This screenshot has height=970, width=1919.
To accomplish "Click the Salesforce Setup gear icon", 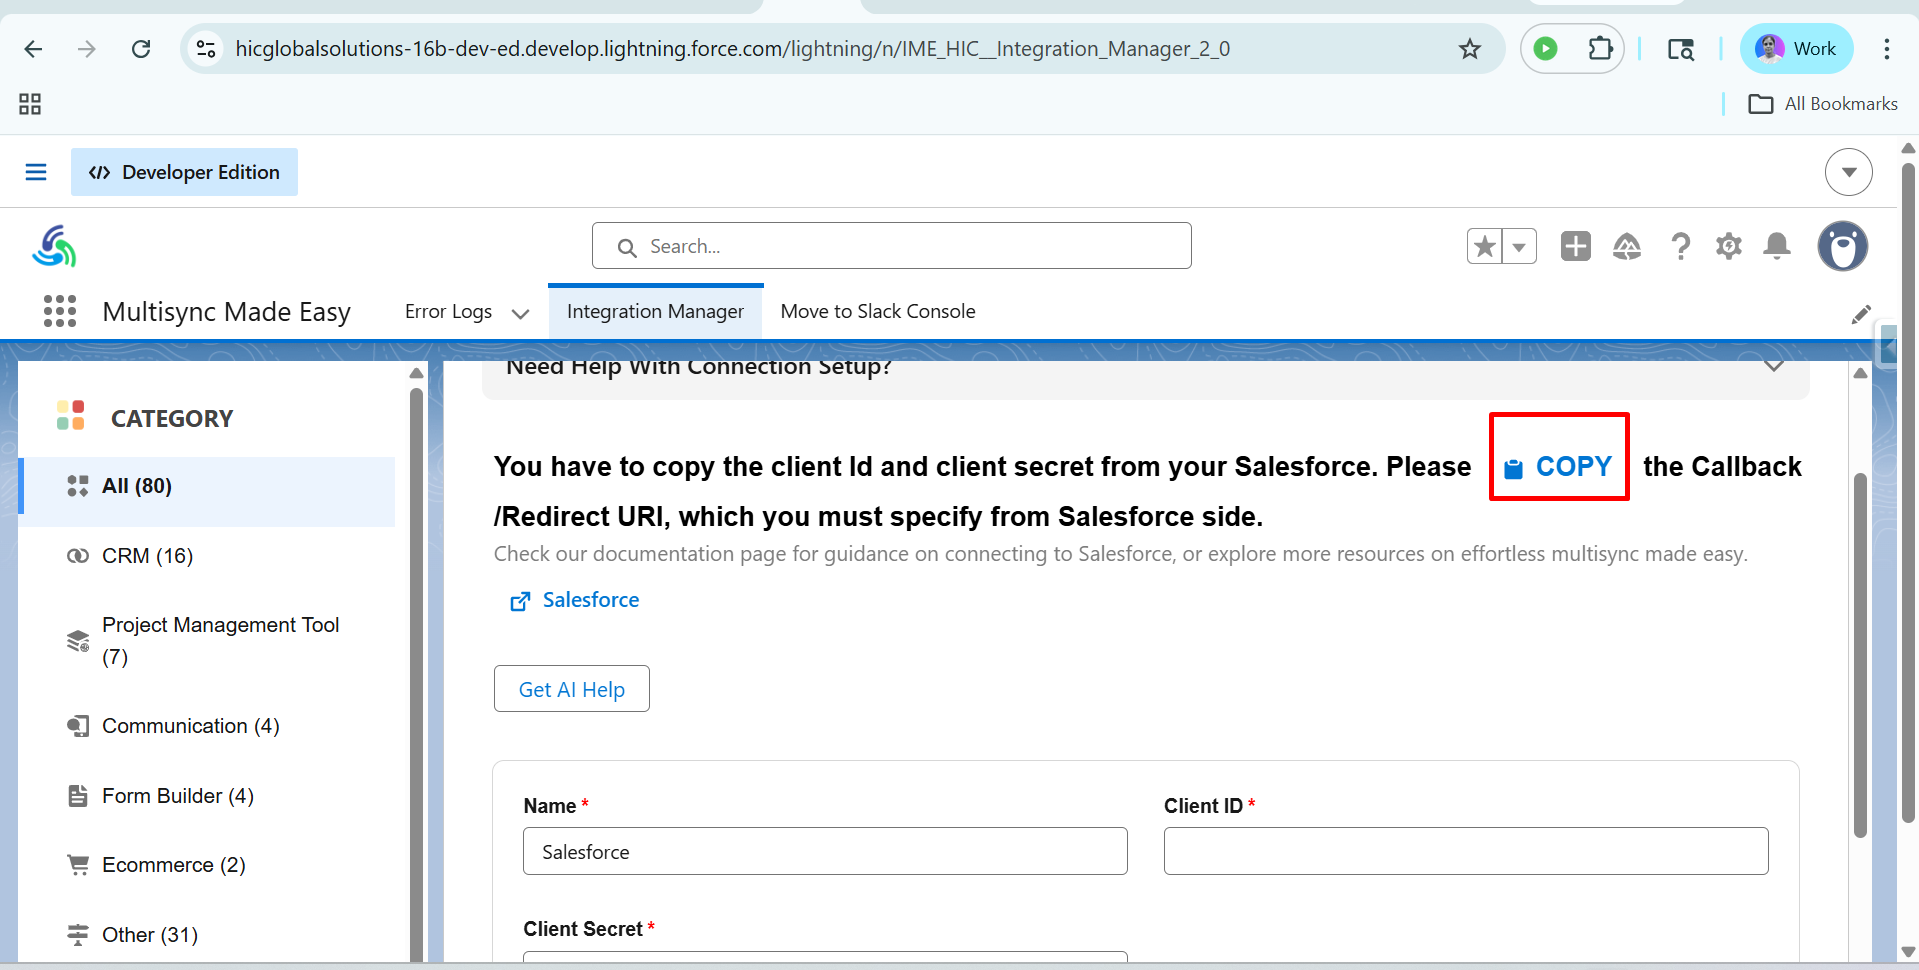I will tap(1728, 246).
